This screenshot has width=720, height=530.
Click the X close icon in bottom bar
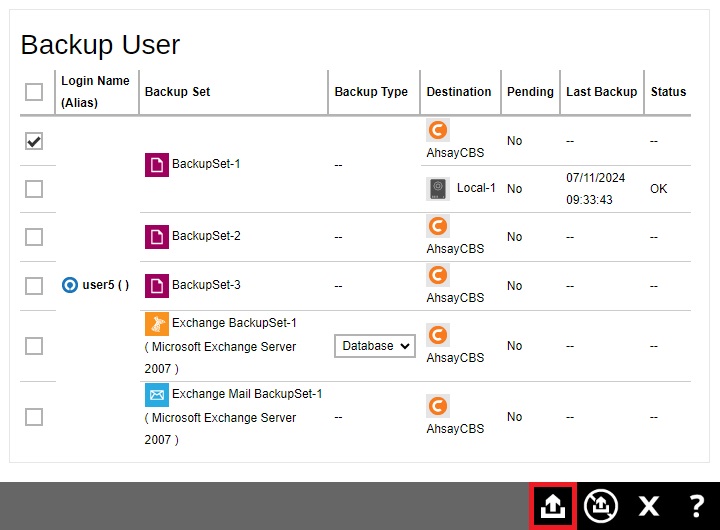[x=649, y=506]
